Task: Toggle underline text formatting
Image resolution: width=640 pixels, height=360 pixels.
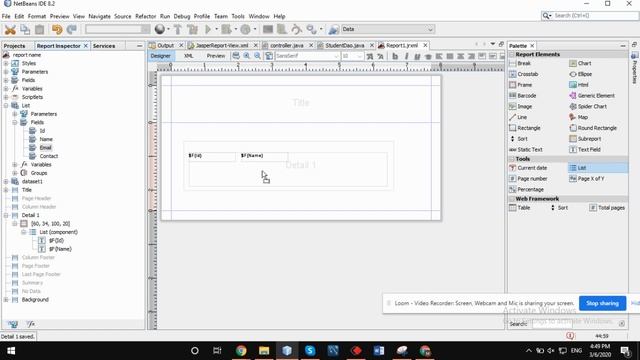Action: click(x=417, y=56)
